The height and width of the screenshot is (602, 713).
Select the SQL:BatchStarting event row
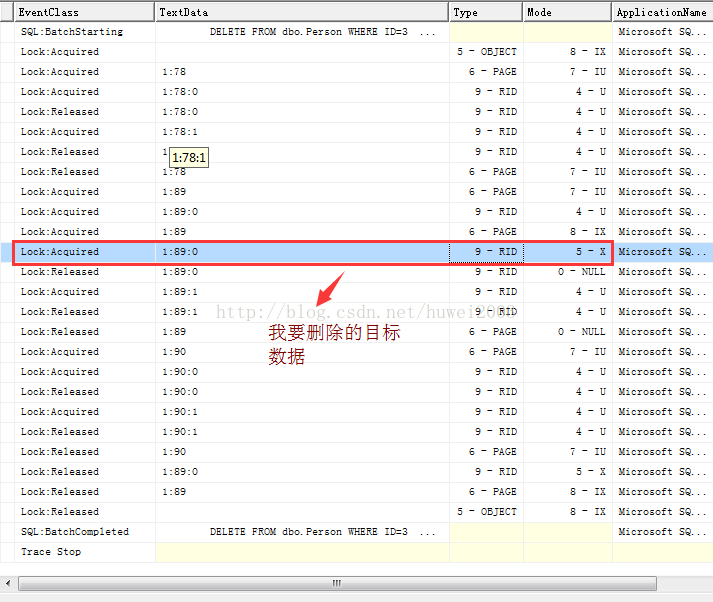(356, 32)
